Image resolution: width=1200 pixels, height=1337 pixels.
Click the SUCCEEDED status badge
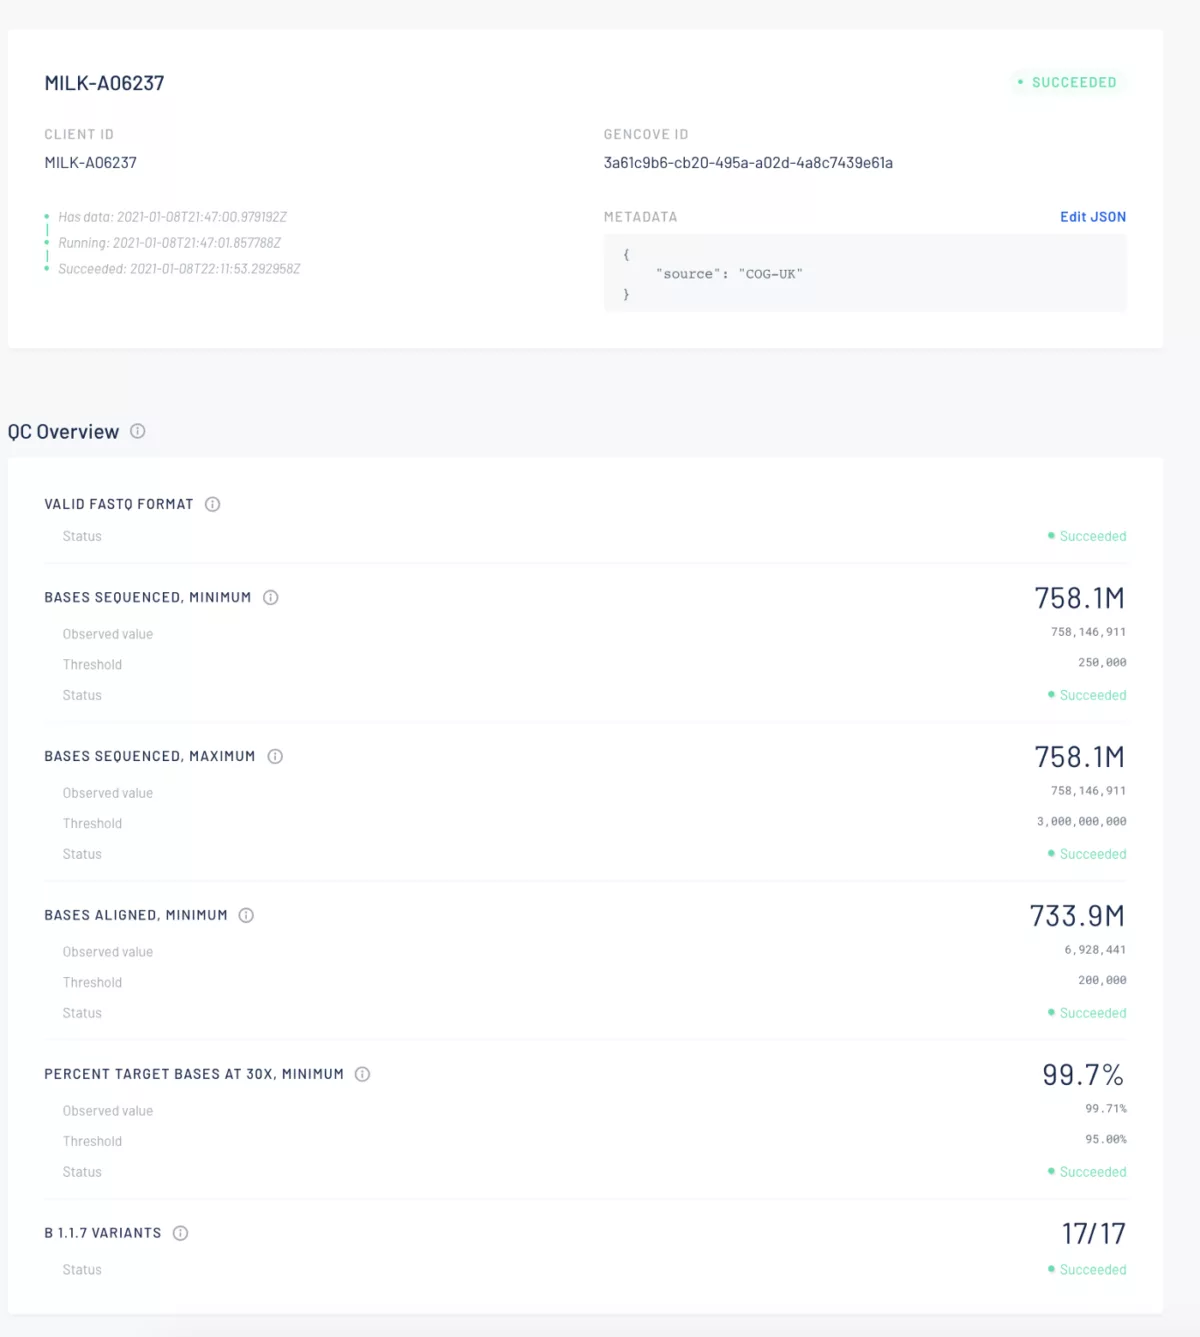coord(1072,83)
